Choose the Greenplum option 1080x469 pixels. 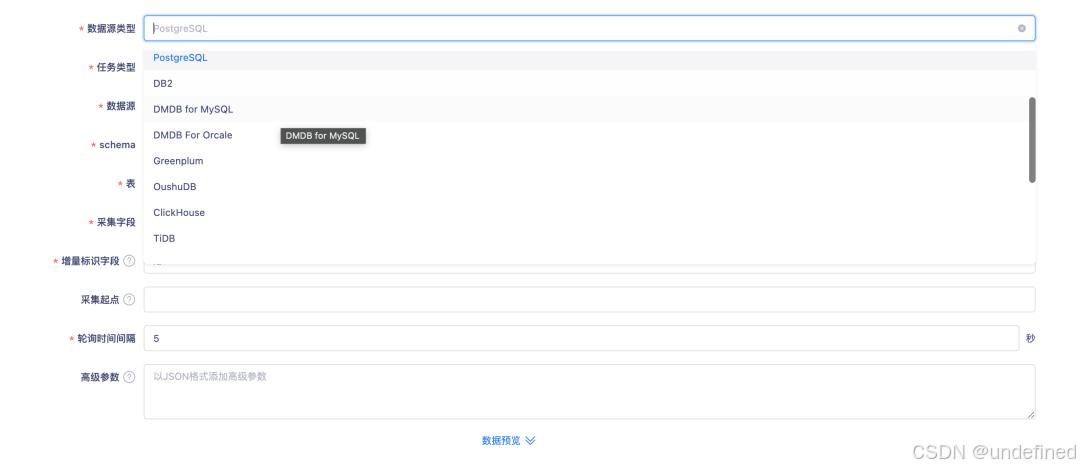[x=589, y=160]
